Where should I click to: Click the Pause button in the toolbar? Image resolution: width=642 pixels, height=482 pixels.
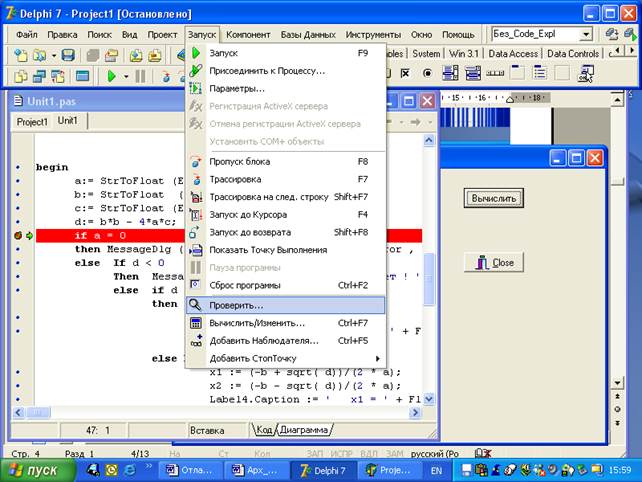[x=140, y=76]
